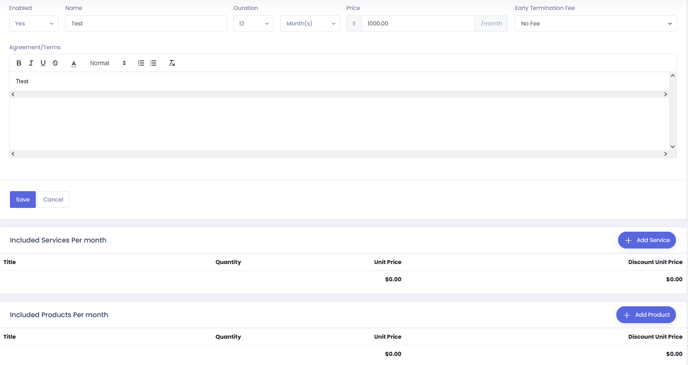688x365 pixels.
Task: Click the lower horizontal scrollbar left arrow
Action: (13, 154)
